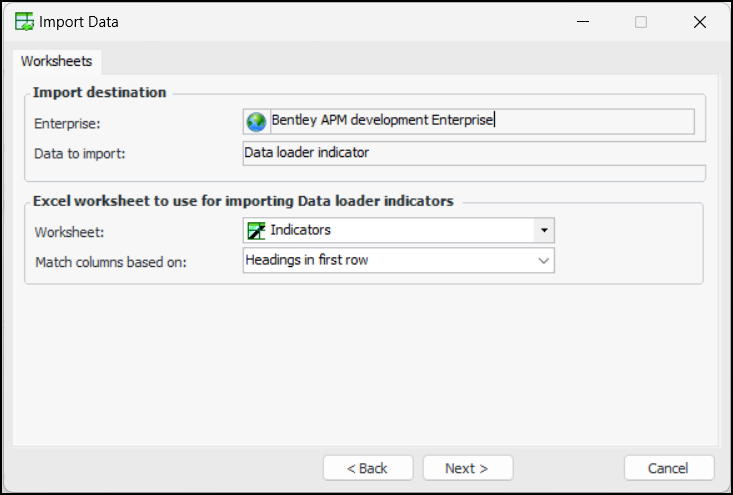
Task: Go back with the Back button
Action: 368,468
